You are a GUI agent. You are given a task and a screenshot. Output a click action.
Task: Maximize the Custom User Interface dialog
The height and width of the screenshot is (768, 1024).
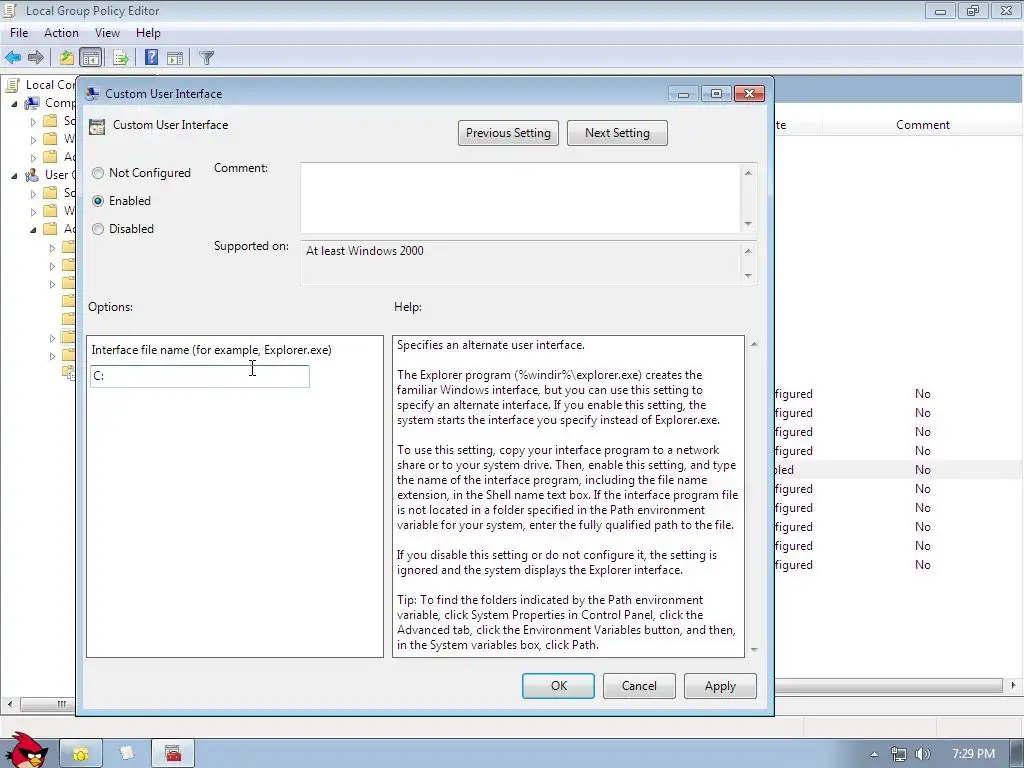click(716, 94)
